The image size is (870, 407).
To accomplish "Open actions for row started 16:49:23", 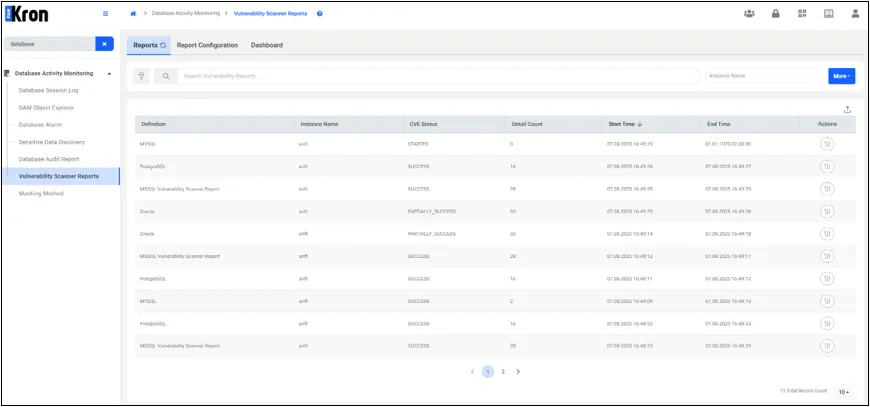I will tap(827, 211).
